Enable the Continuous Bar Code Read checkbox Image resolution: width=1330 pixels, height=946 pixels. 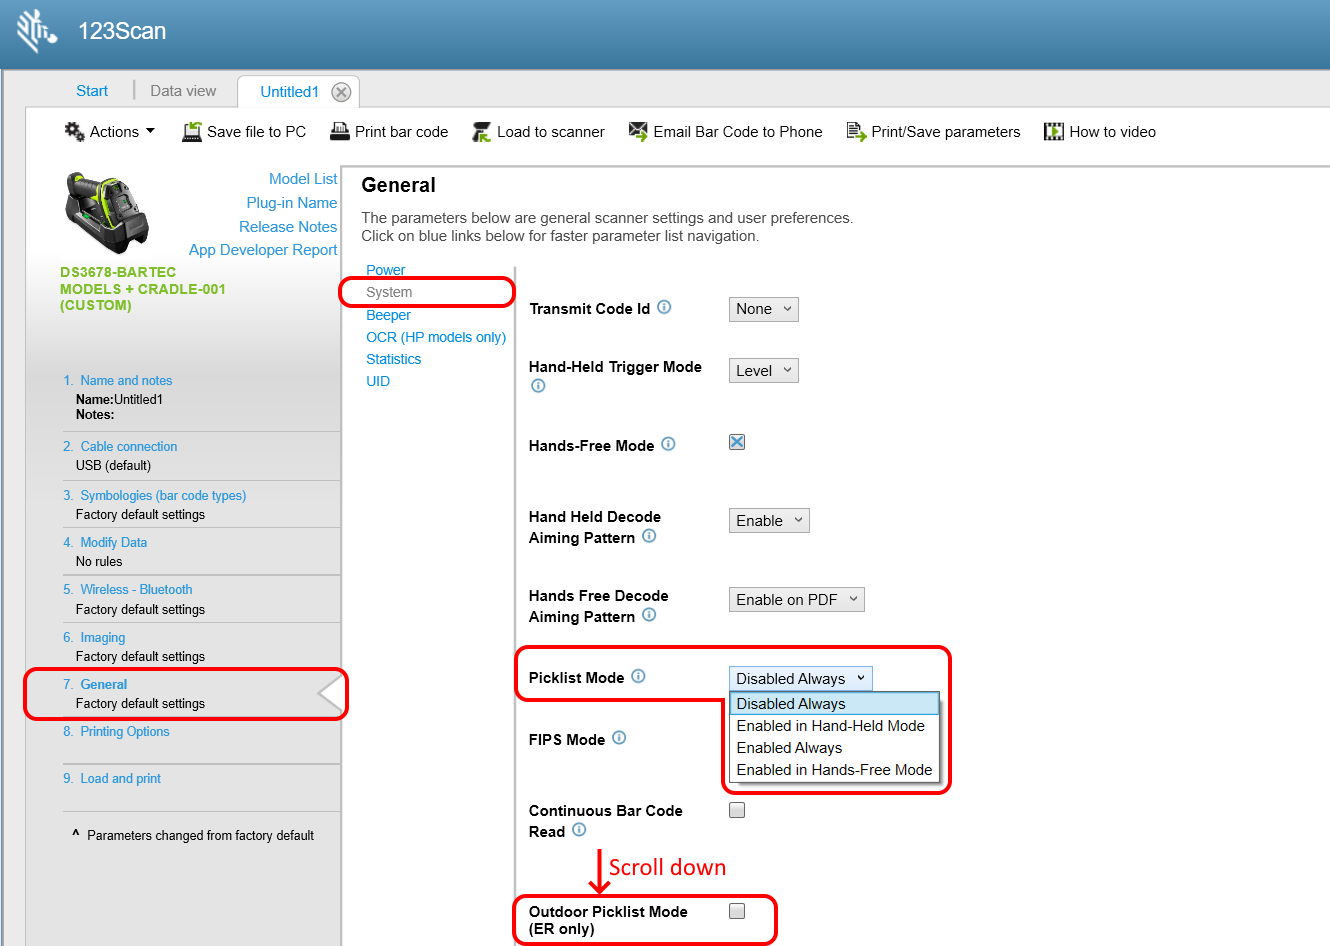737,810
